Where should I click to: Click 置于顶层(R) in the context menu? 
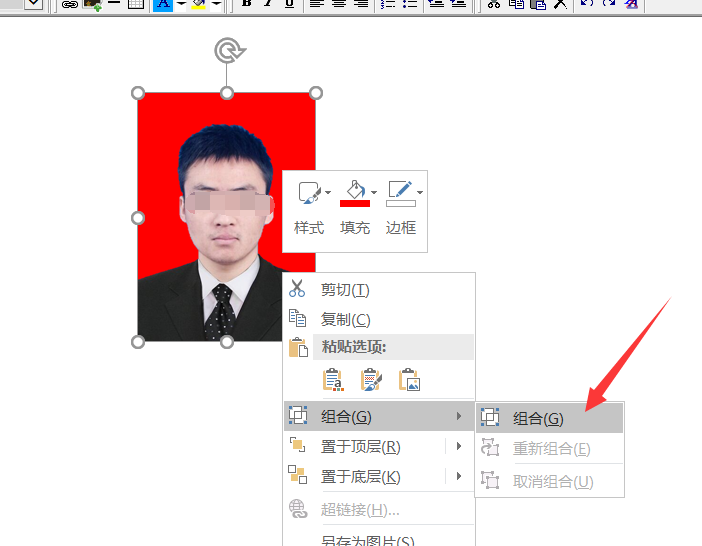click(x=360, y=446)
